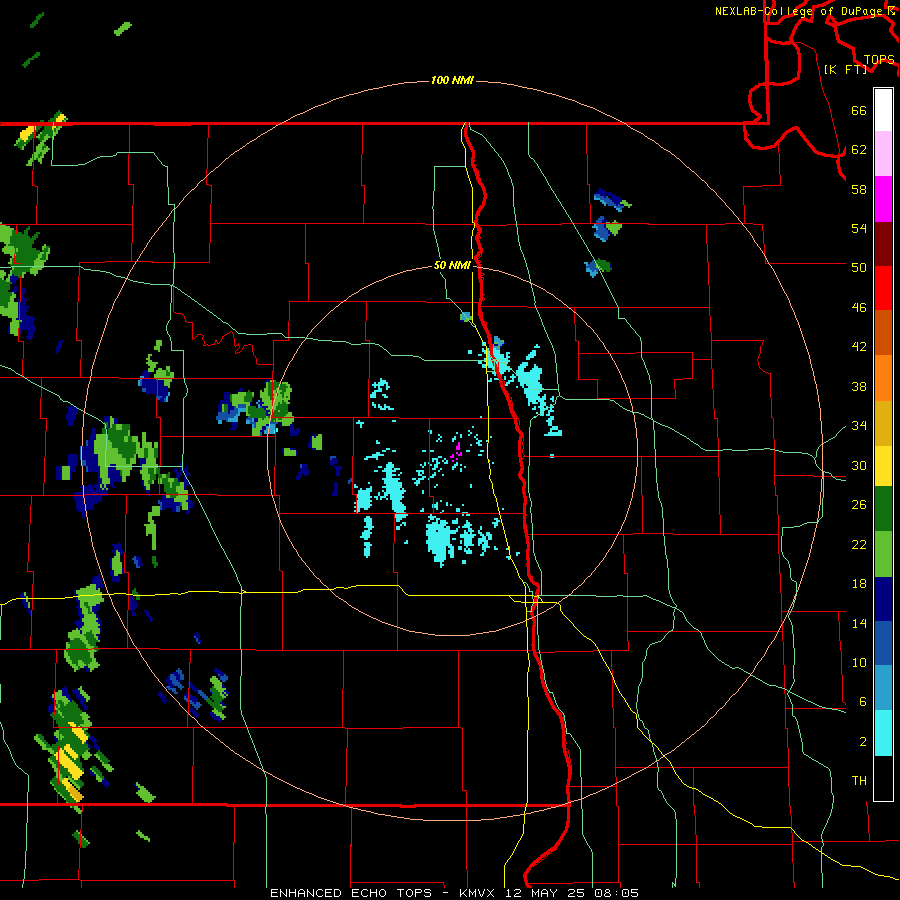Click the '66' legend value
Image resolution: width=900 pixels, height=900 pixels.
859,110
